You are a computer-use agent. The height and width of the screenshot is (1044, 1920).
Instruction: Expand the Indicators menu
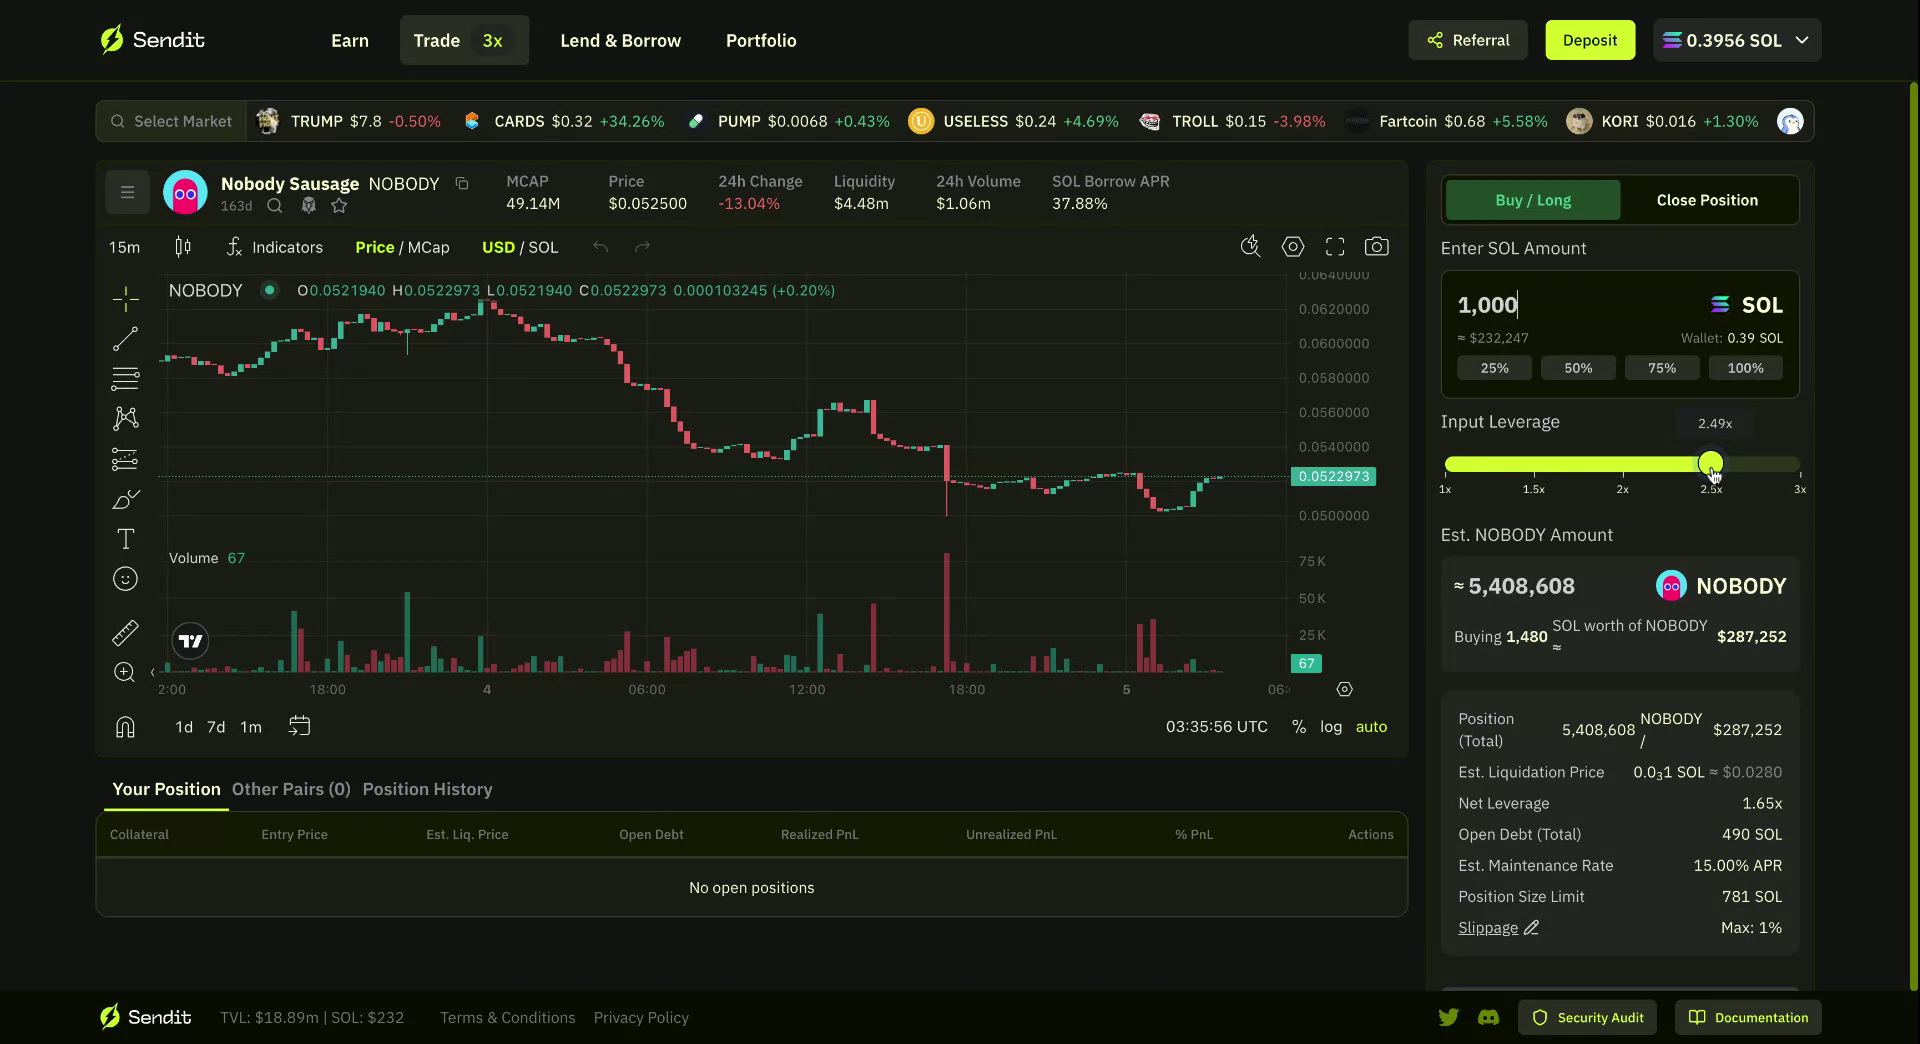(x=275, y=247)
